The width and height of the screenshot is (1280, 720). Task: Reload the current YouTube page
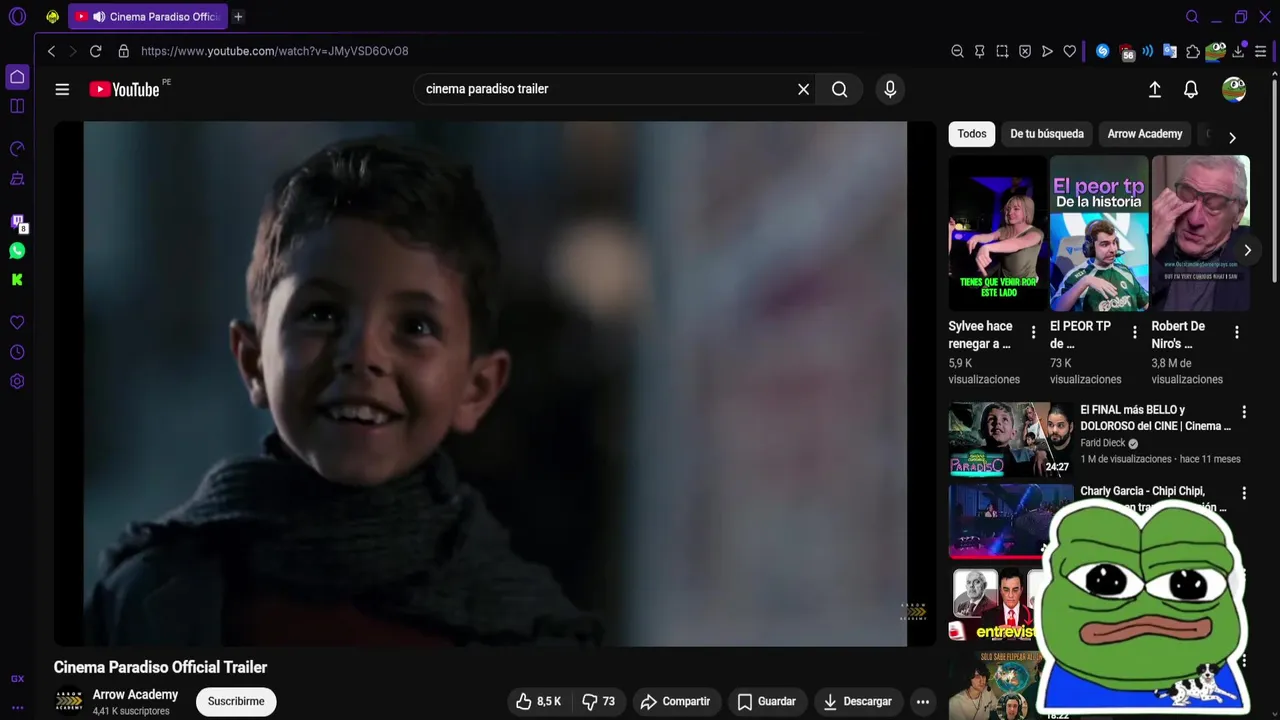[96, 51]
